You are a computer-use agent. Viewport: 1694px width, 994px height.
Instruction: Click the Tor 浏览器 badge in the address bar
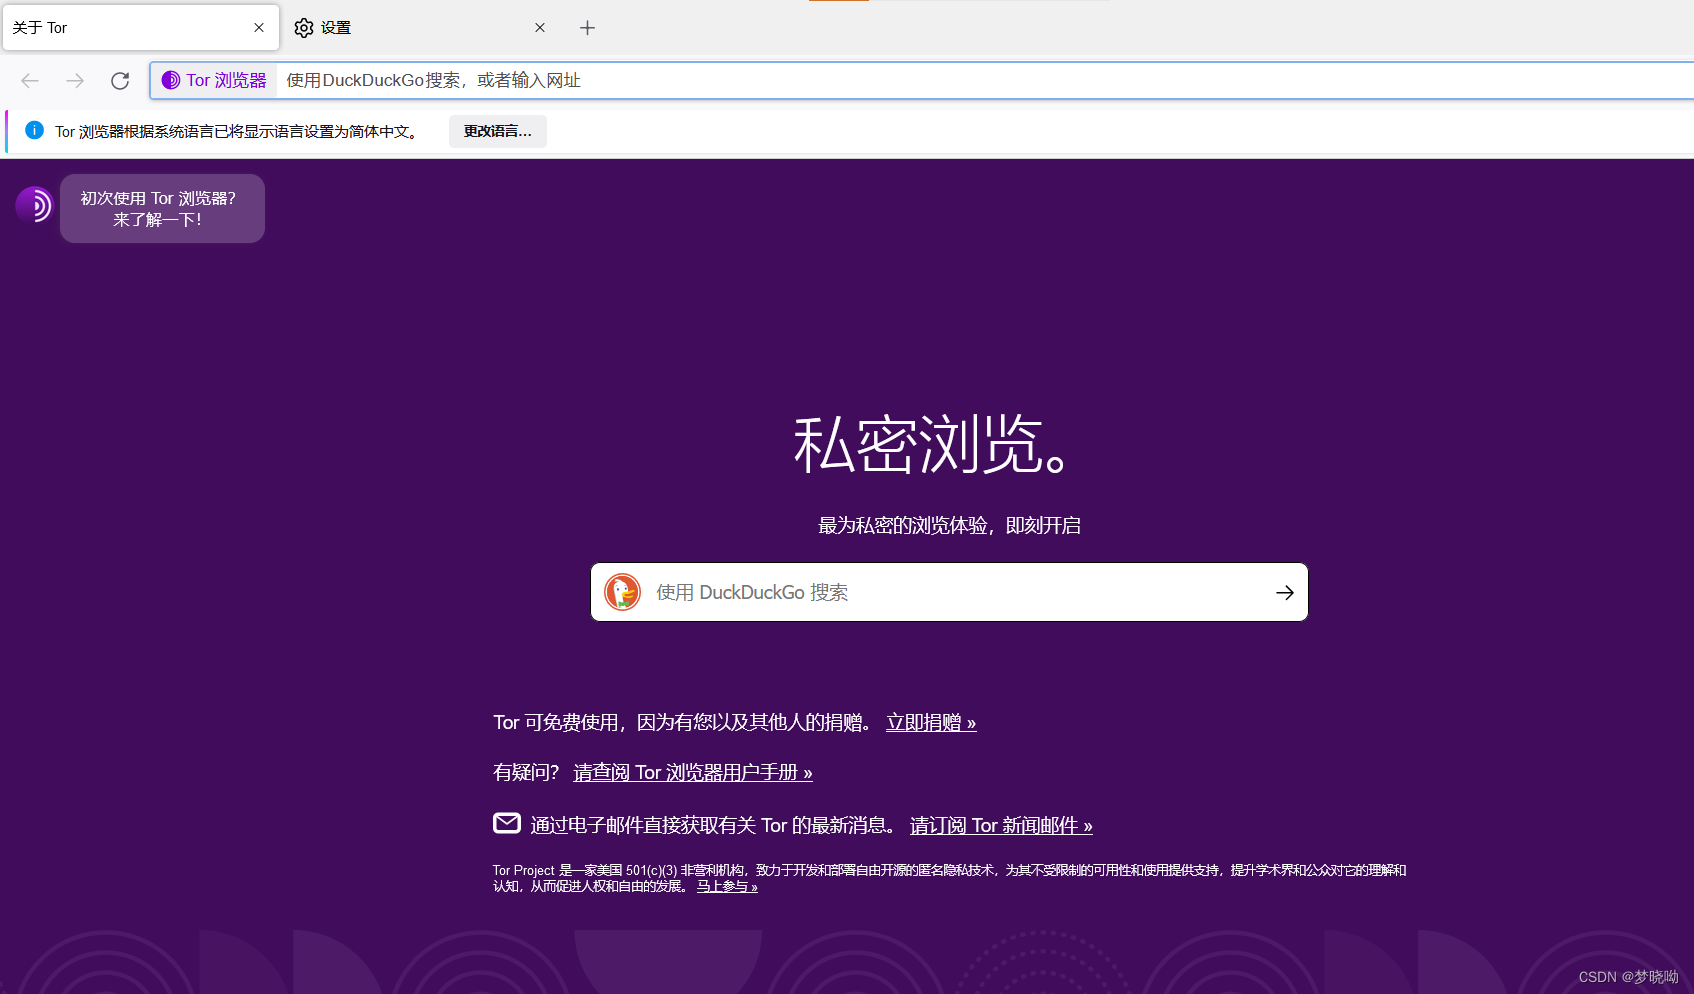coord(213,80)
